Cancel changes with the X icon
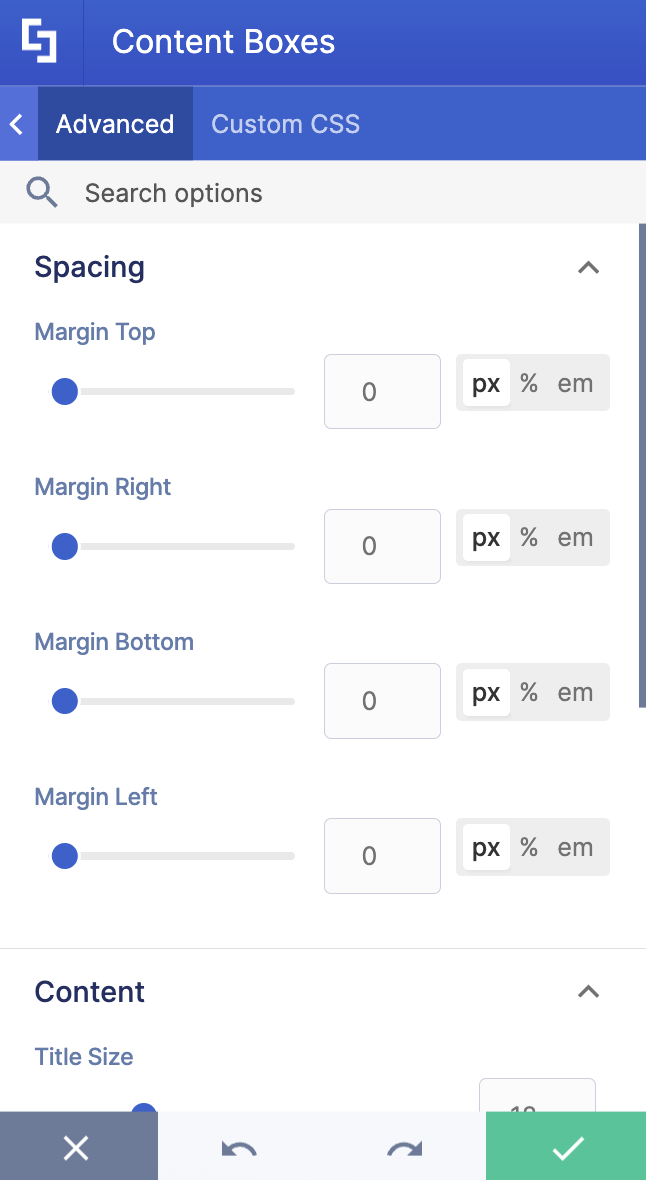Viewport: 646px width, 1180px height. tap(78, 1148)
